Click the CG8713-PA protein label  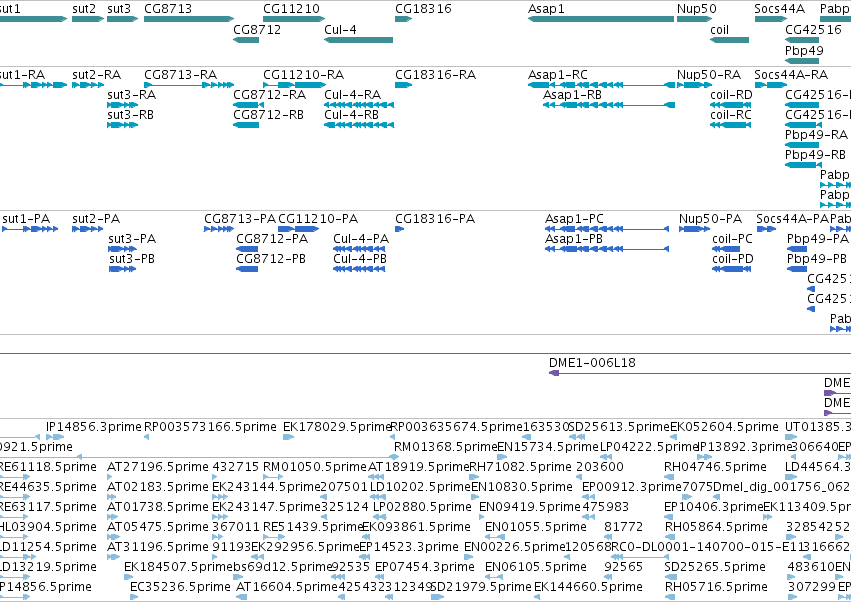(x=240, y=219)
